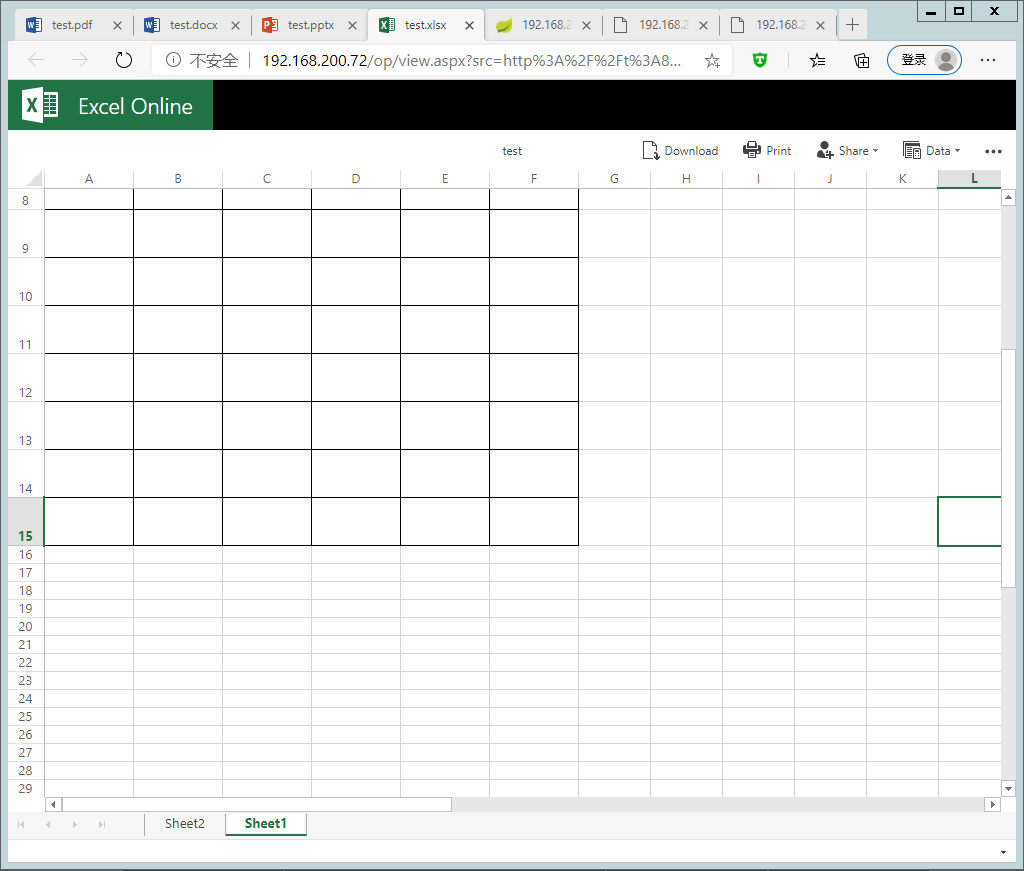Select column G header
Image resolution: width=1024 pixels, height=871 pixels.
pos(615,178)
